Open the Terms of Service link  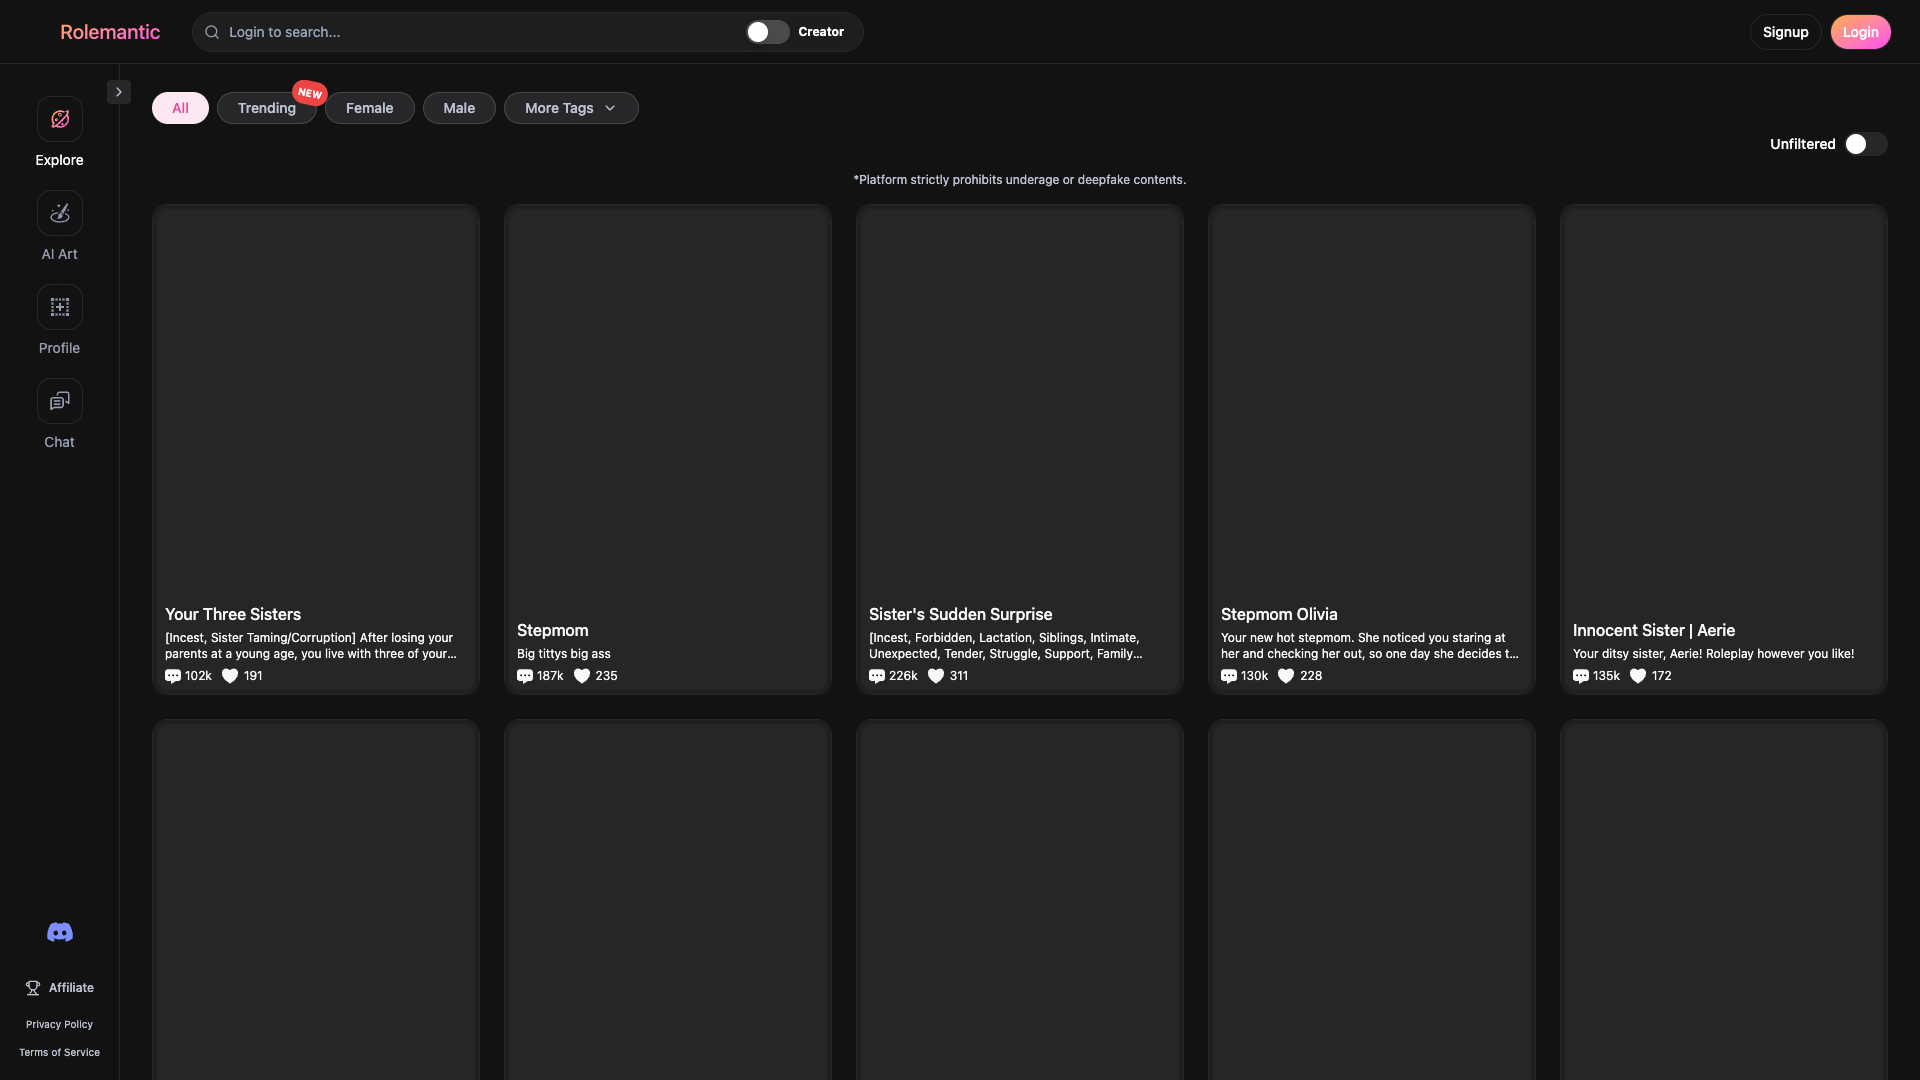click(x=59, y=1052)
